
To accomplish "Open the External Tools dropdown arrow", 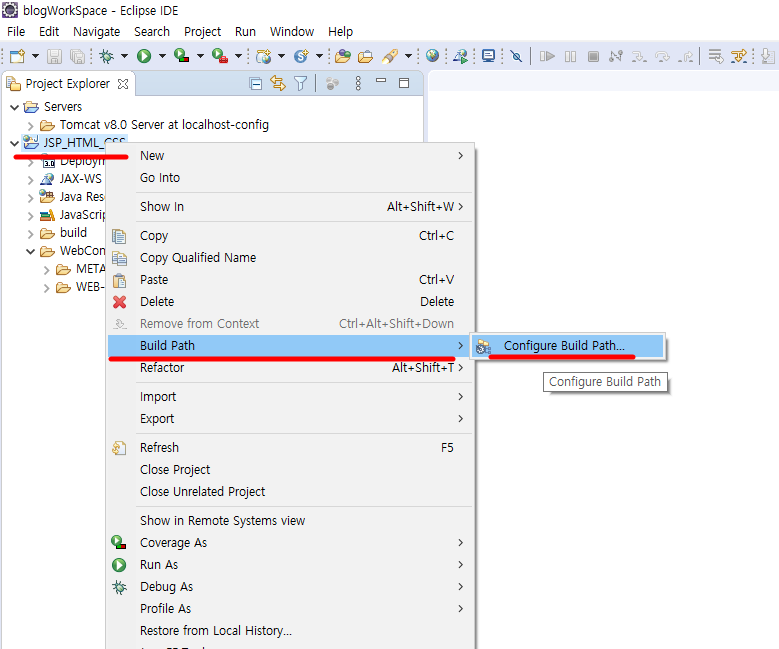I will tap(238, 56).
